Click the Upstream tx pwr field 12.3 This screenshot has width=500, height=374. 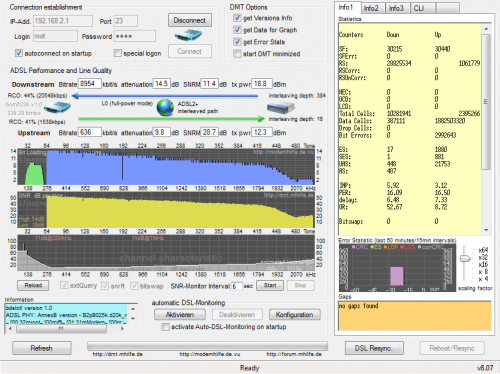point(262,132)
